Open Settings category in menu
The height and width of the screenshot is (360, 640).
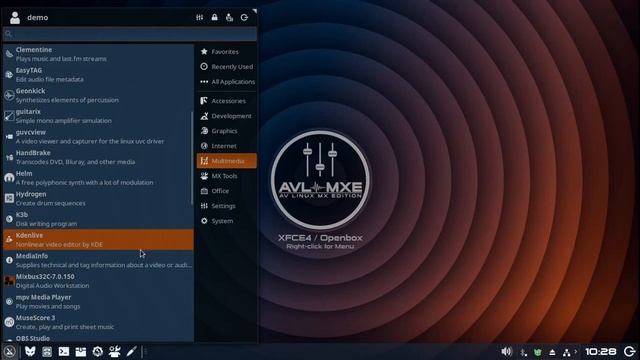[x=227, y=206]
